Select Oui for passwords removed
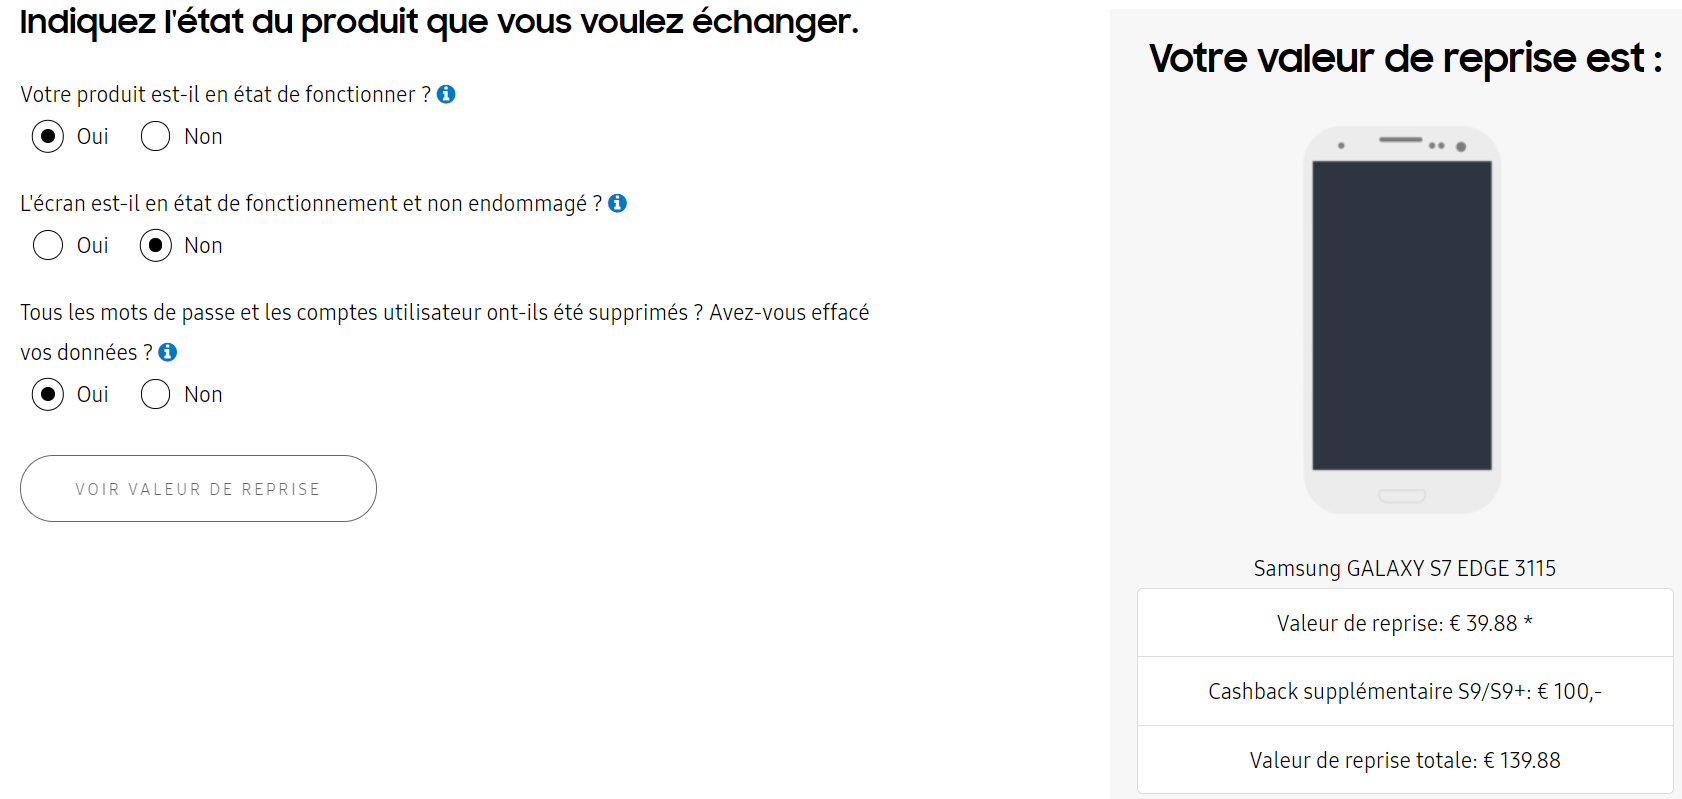This screenshot has width=1682, height=799. [48, 394]
